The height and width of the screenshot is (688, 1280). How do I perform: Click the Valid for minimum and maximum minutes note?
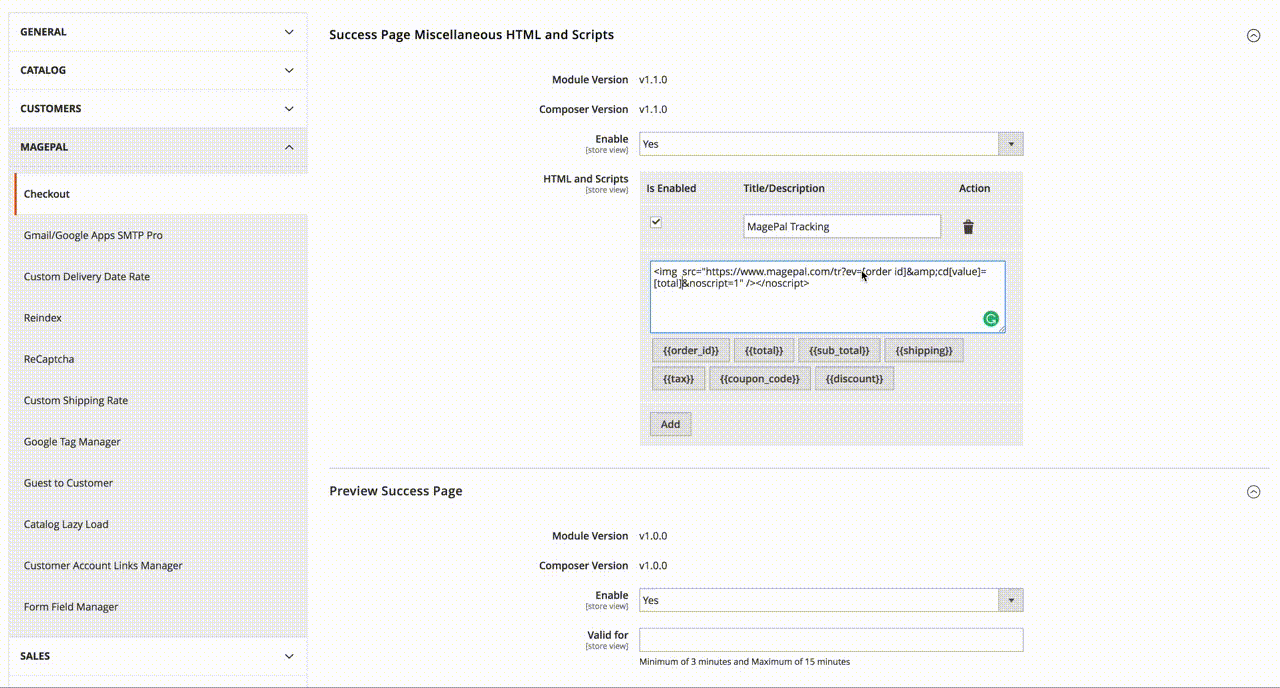pos(745,662)
